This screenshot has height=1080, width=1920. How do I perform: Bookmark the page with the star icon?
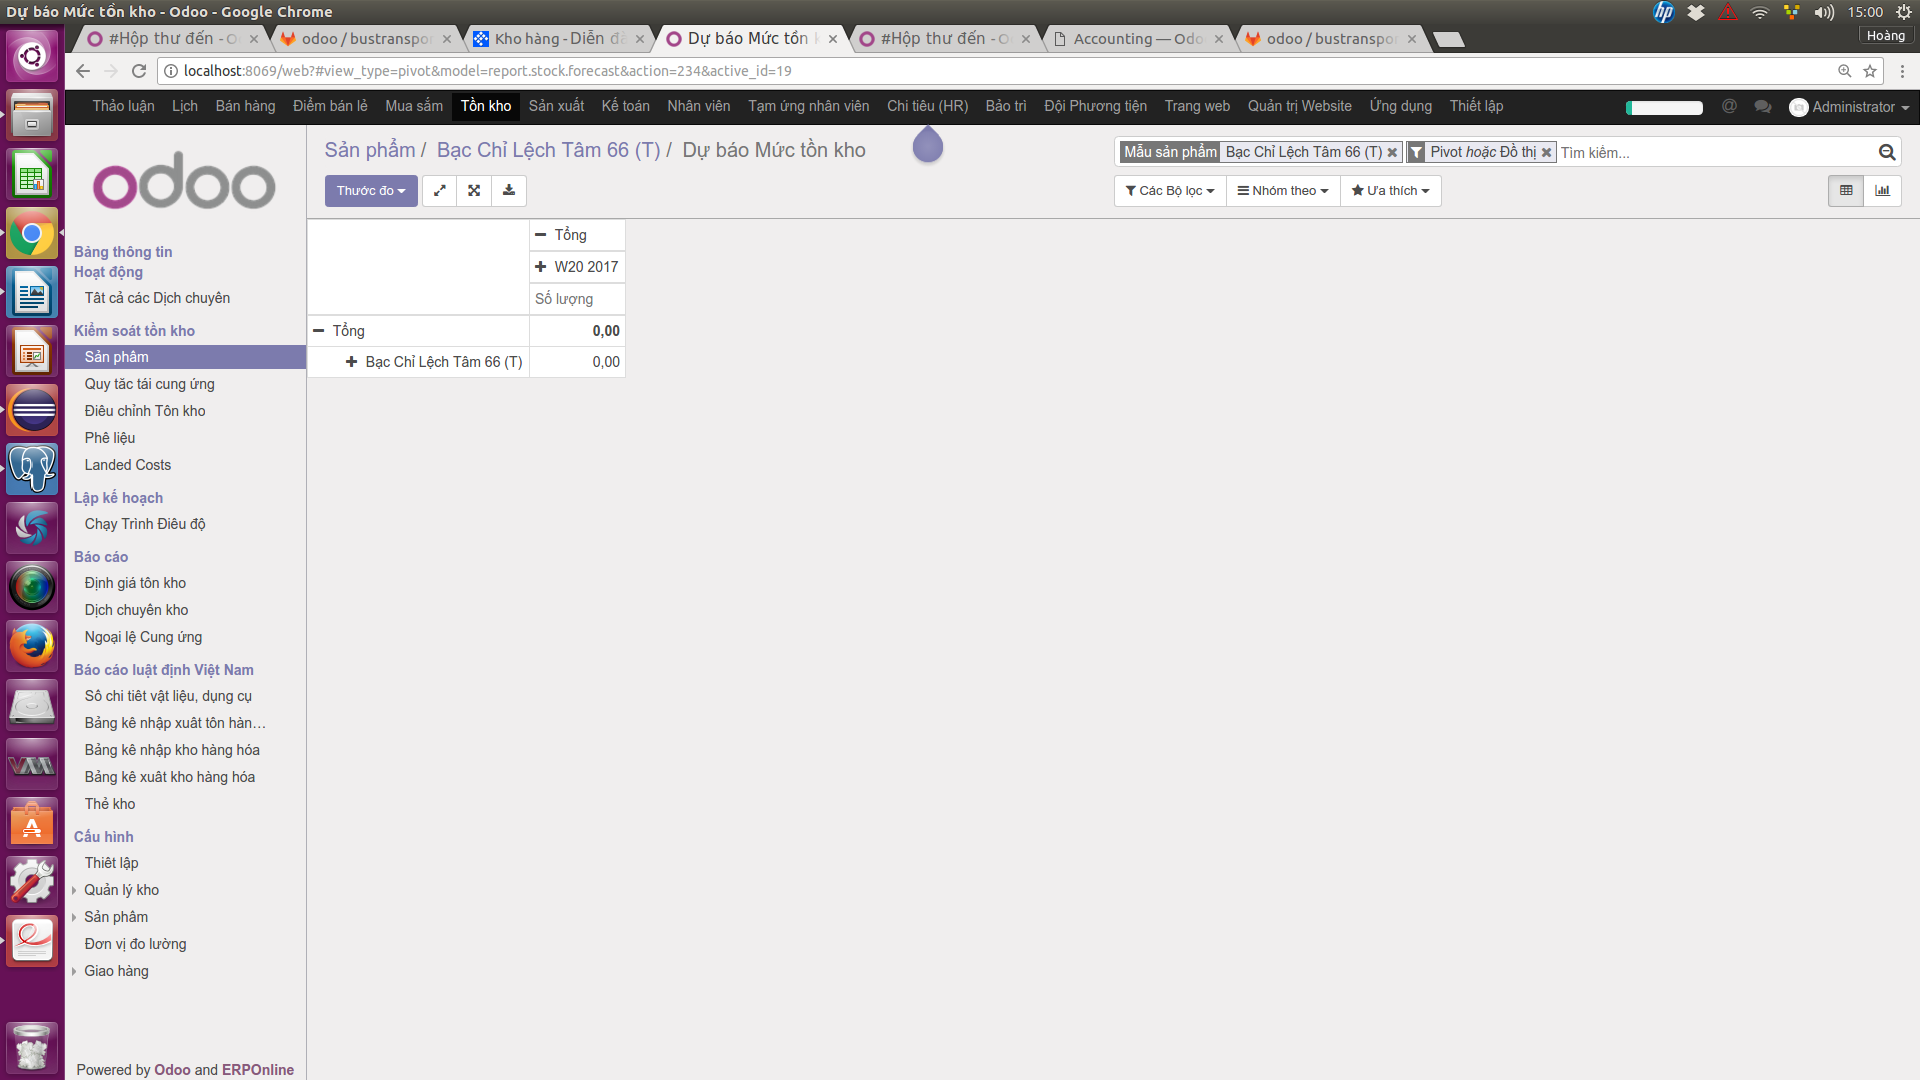point(1870,71)
